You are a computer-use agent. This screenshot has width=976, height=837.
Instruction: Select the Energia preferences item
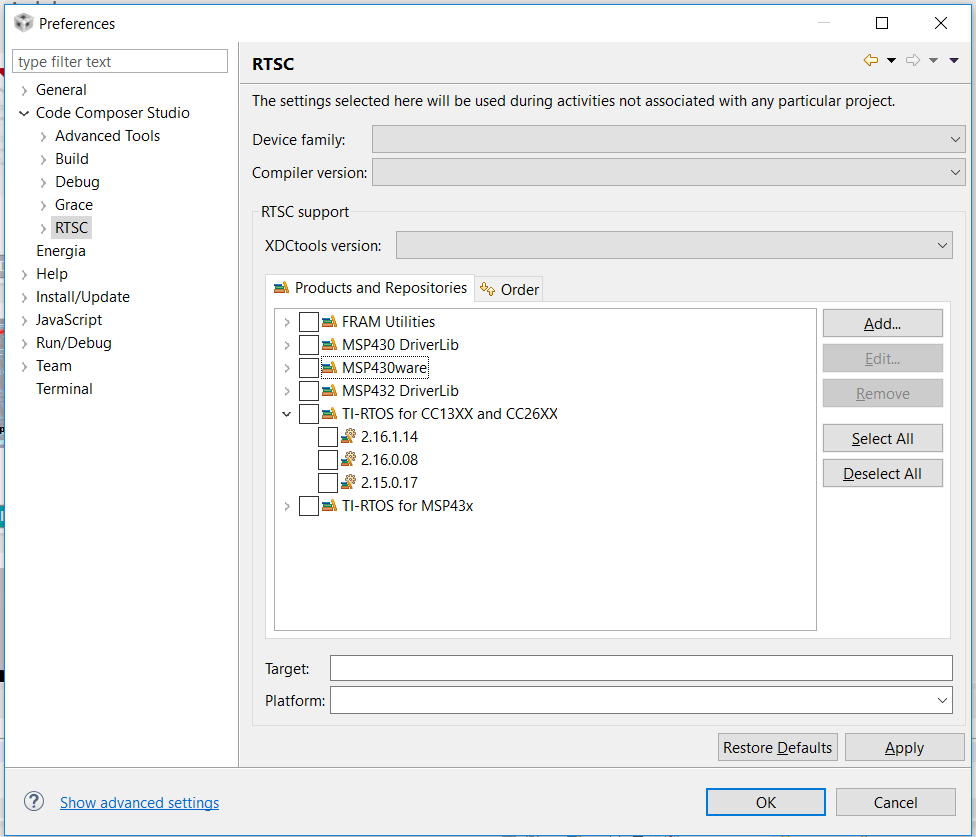[61, 251]
